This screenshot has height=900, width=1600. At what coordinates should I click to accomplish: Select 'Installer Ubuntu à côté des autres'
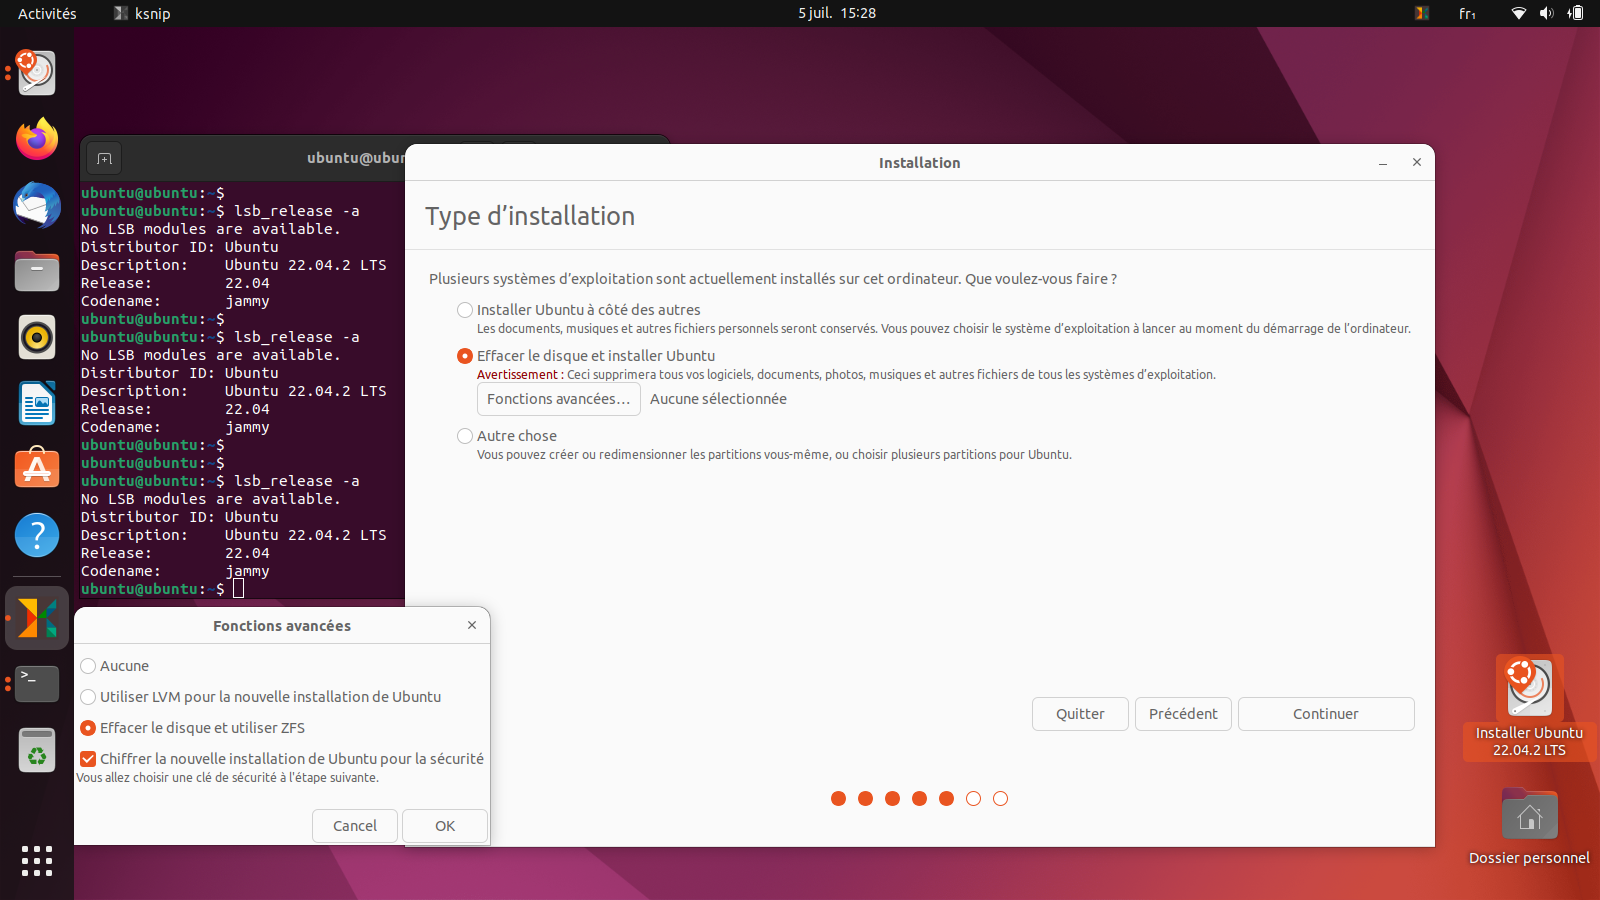pos(465,310)
